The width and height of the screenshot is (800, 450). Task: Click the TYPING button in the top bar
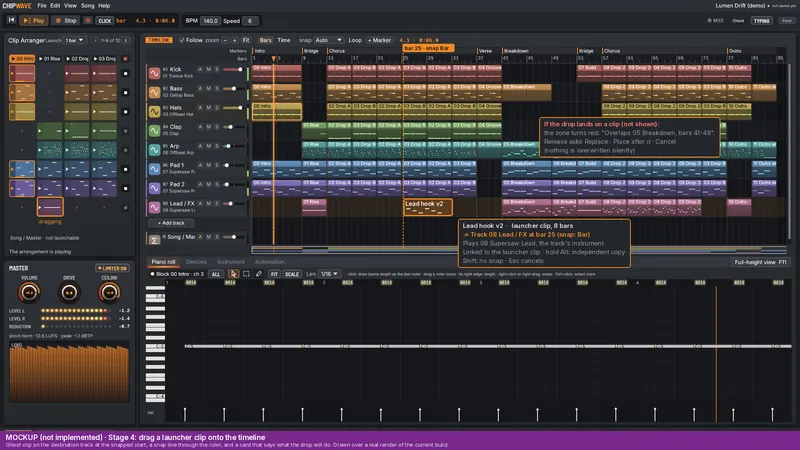[x=762, y=21]
